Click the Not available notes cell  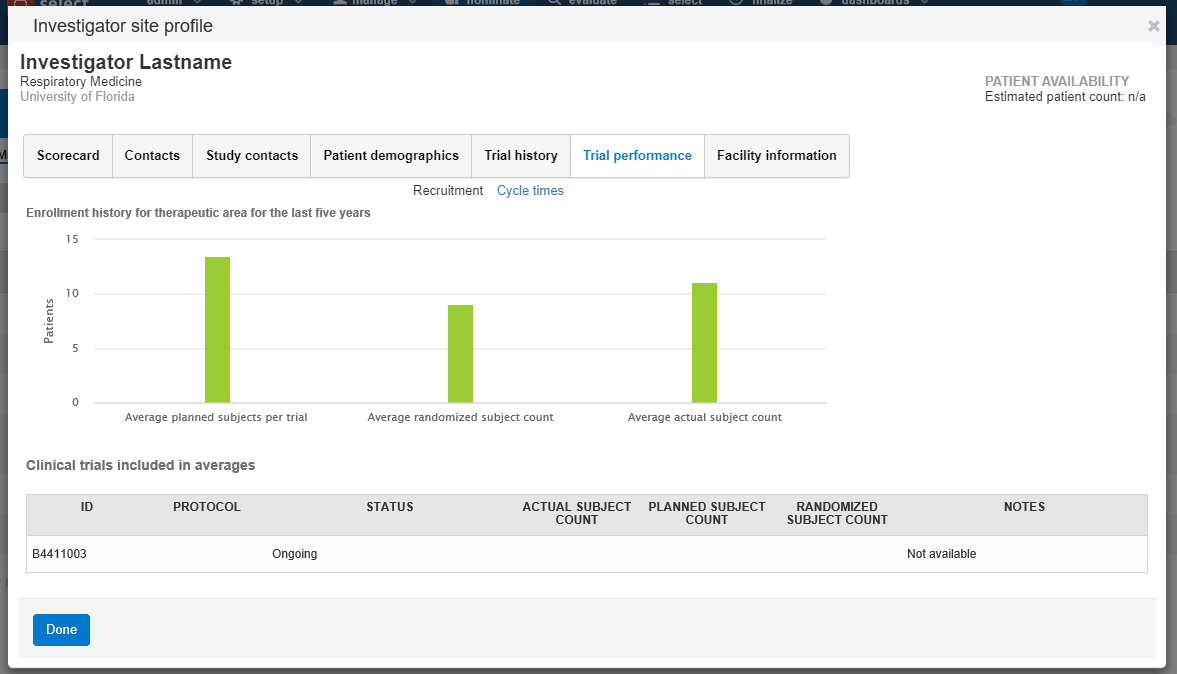click(941, 554)
